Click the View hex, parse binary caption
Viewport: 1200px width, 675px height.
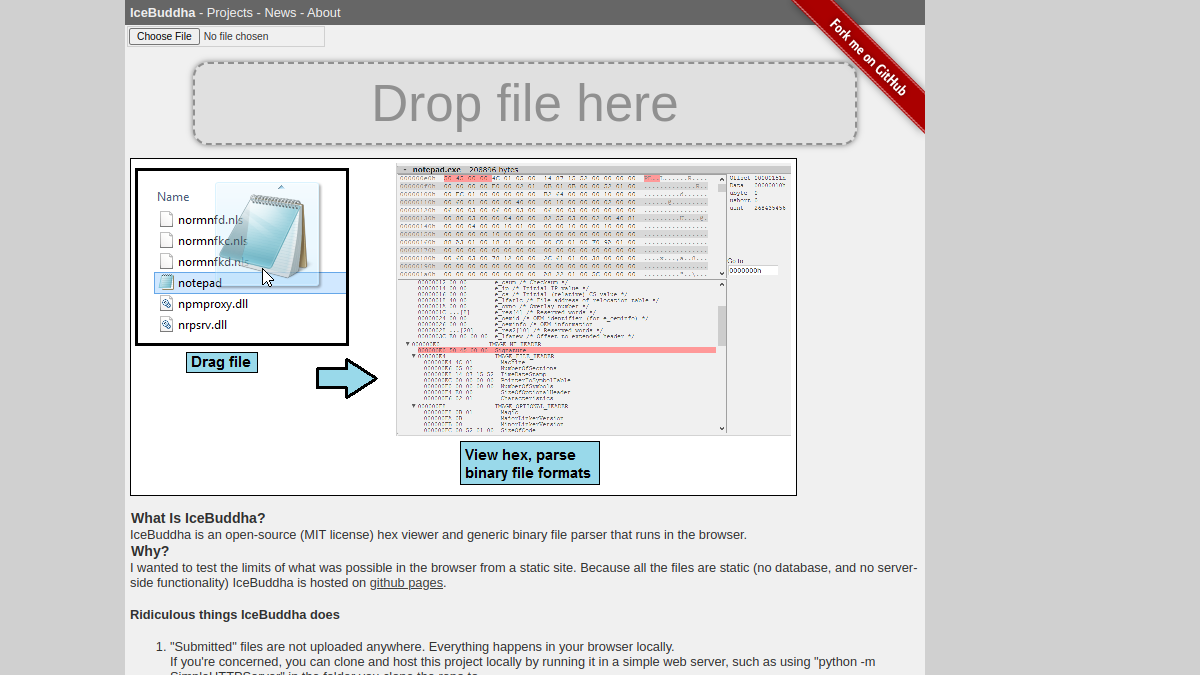(x=530, y=463)
